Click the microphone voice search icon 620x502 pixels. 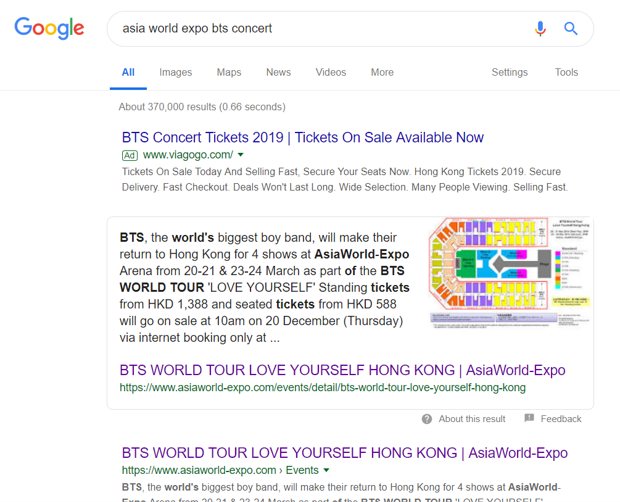click(540, 29)
